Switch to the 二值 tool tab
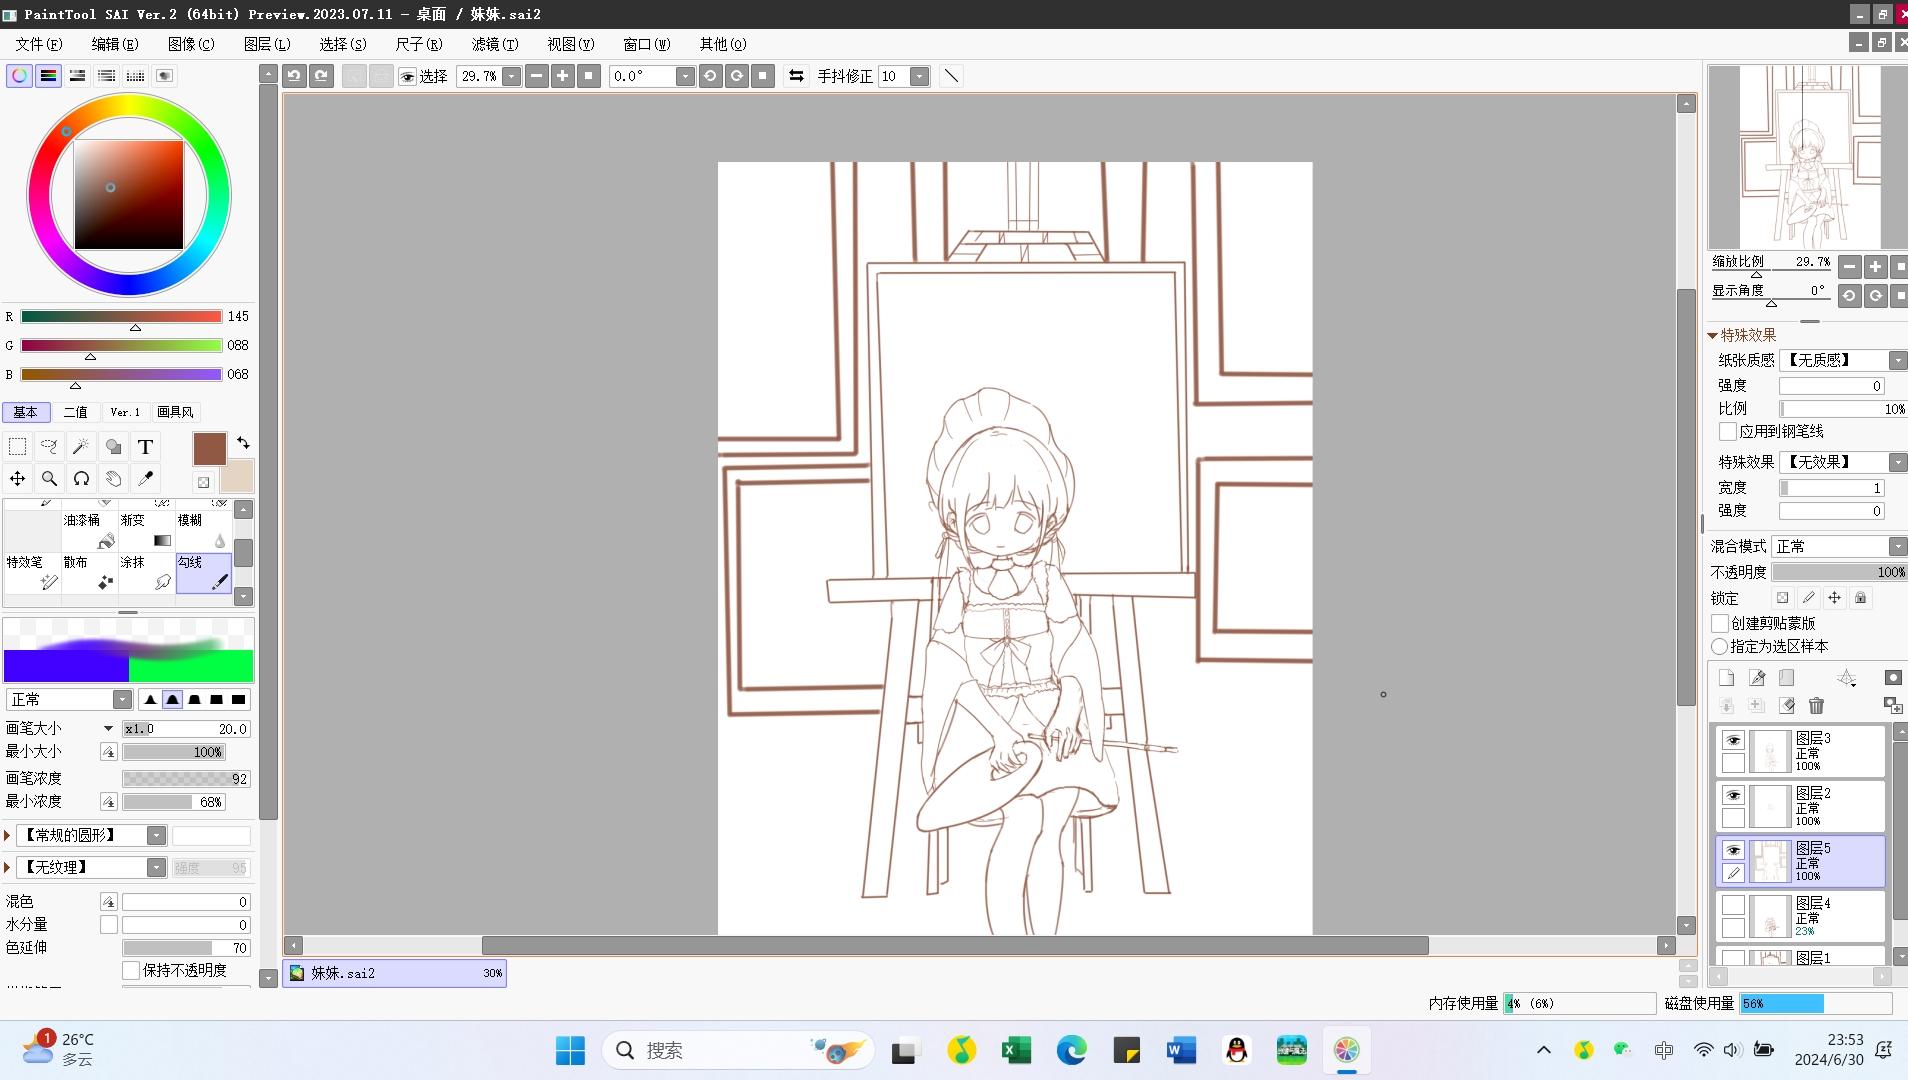The image size is (1908, 1080). coord(75,412)
